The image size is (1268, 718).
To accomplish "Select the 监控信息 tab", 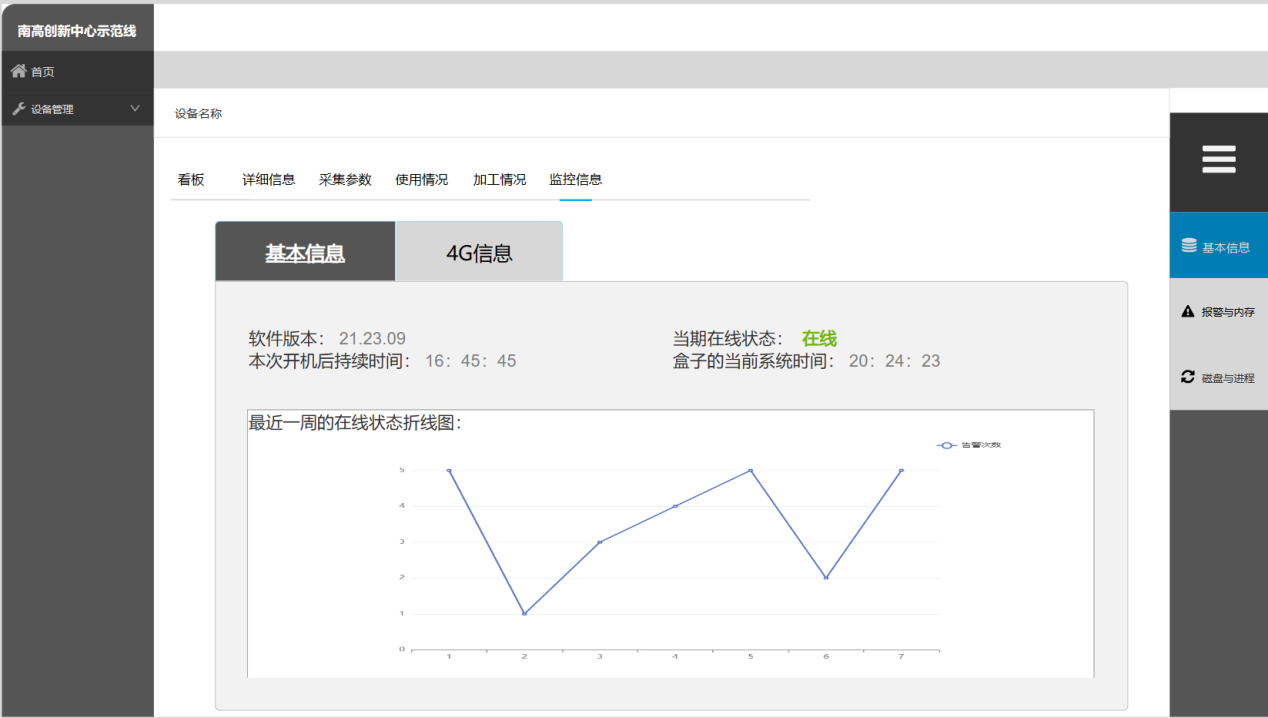I will pyautogui.click(x=575, y=180).
